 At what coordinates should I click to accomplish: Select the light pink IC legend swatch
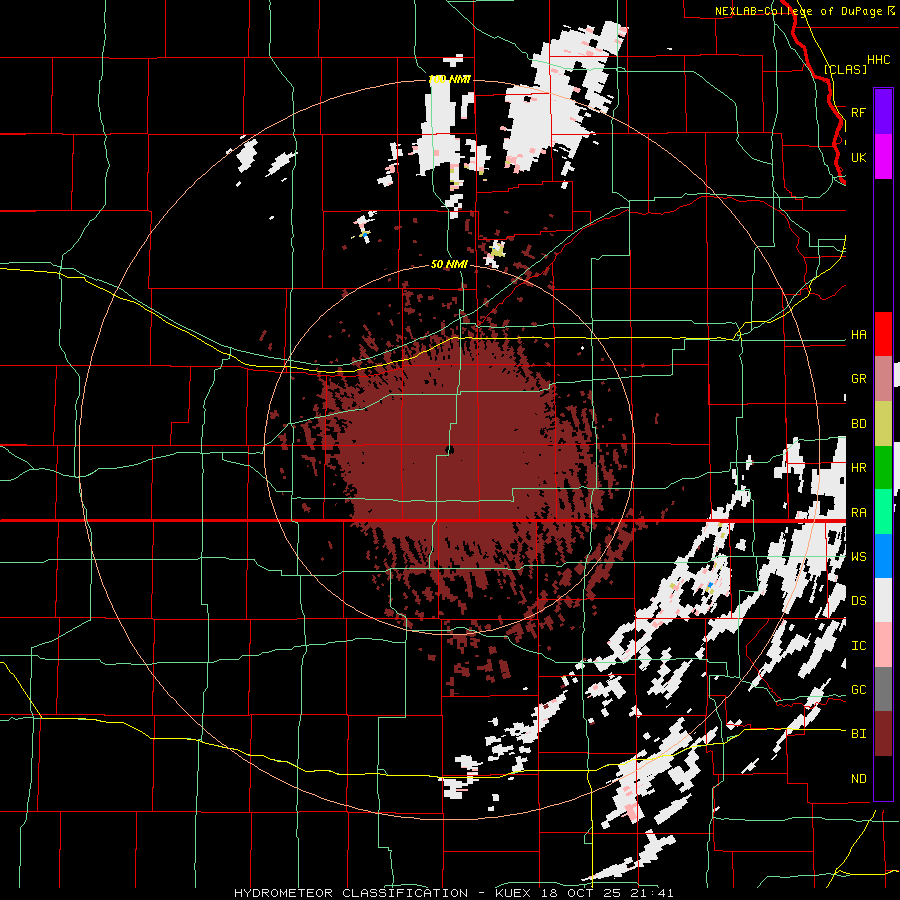(883, 645)
